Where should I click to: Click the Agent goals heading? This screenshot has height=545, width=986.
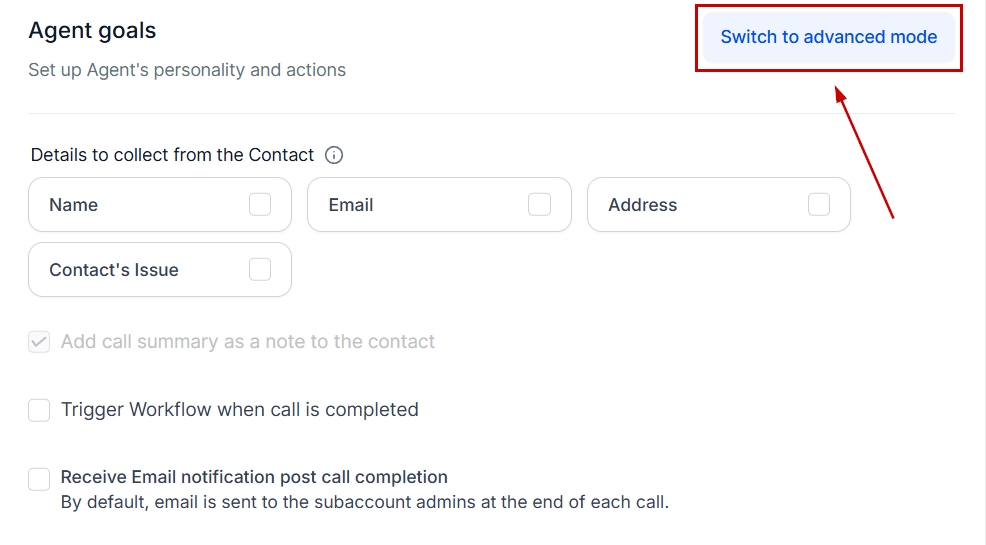(x=92, y=31)
